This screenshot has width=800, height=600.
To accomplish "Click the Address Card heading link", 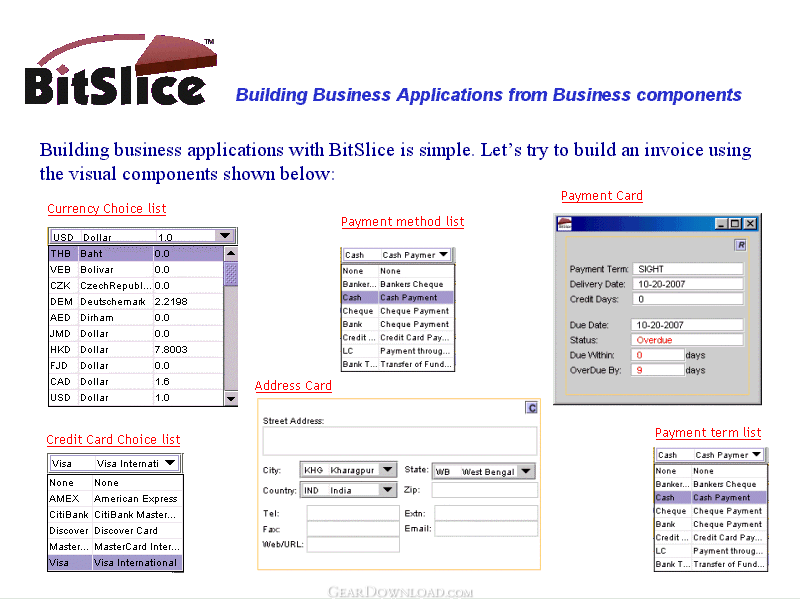I will point(293,386).
